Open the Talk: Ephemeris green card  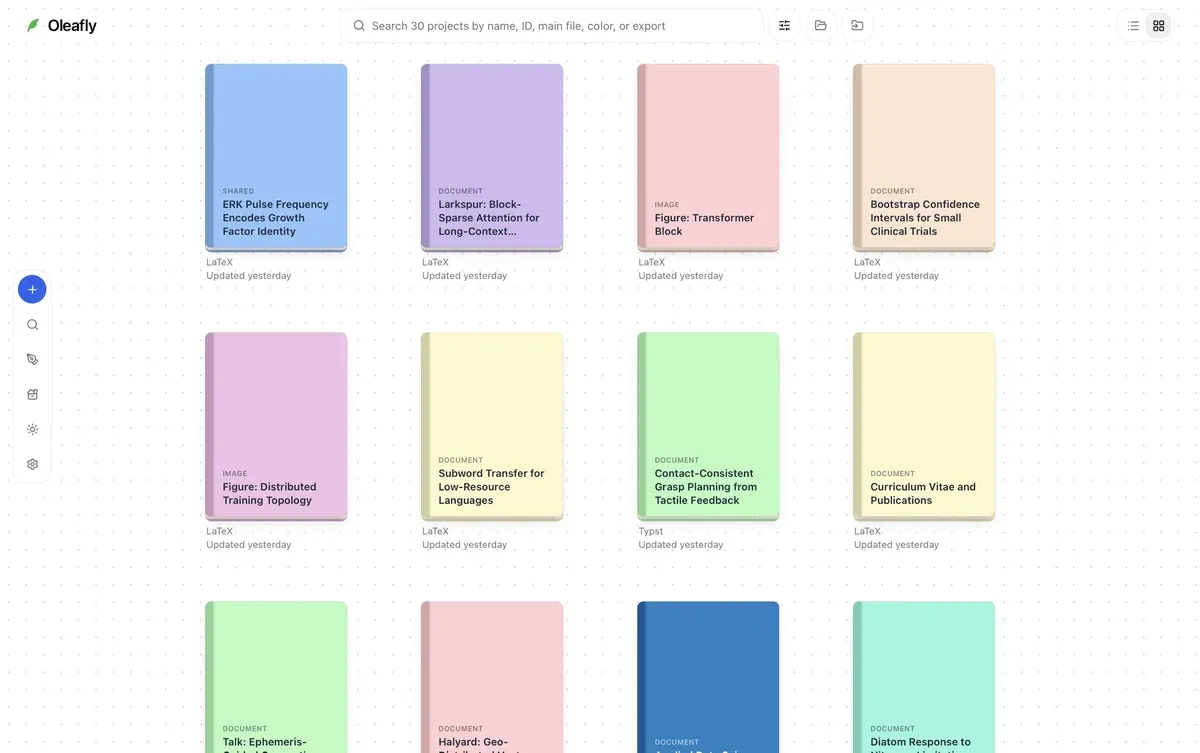[x=276, y=677]
